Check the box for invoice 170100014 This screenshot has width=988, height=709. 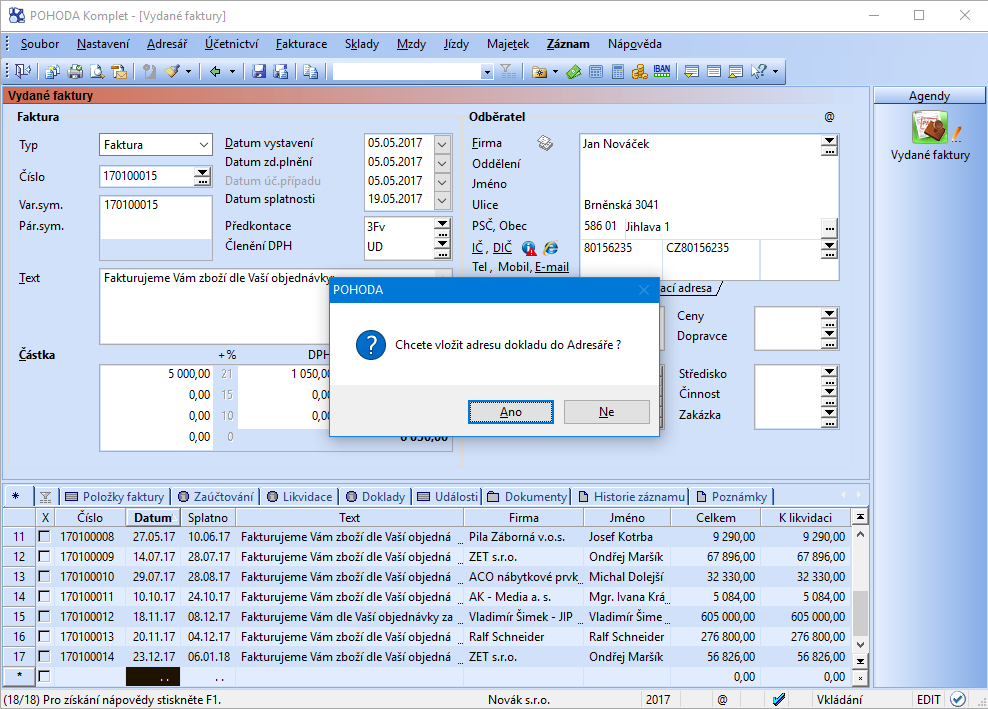[44, 657]
